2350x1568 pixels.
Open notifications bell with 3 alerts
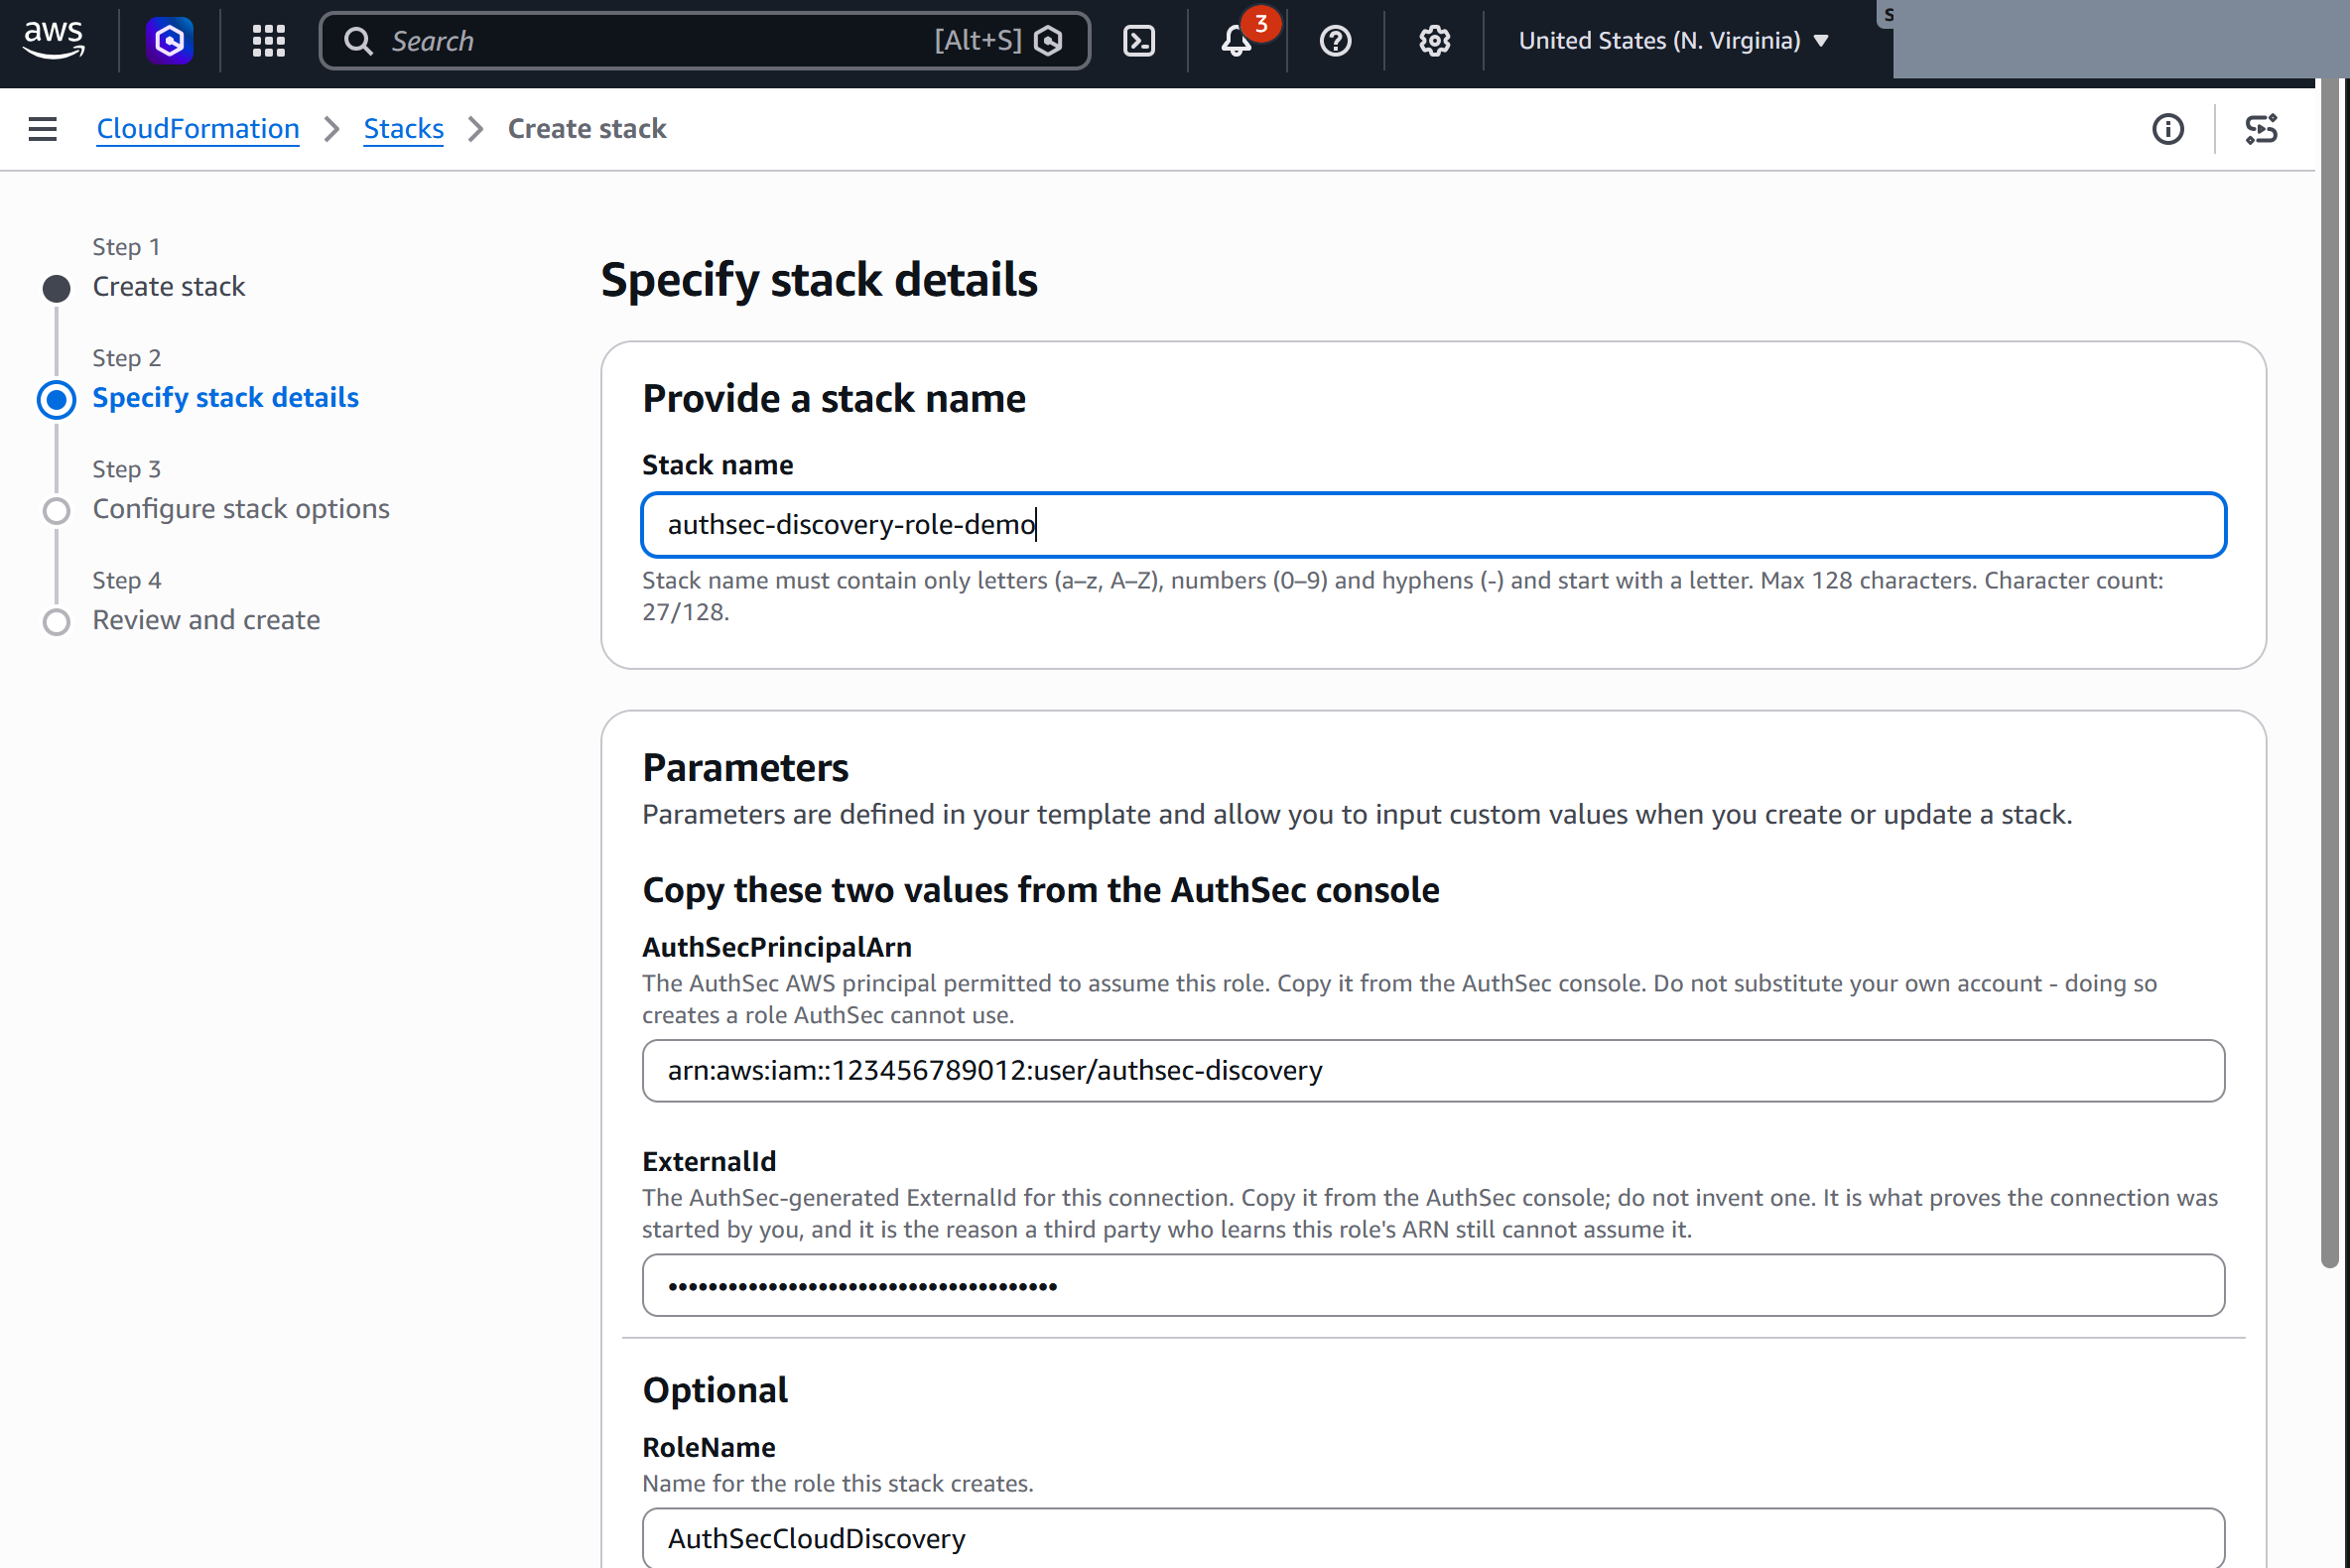pyautogui.click(x=1238, y=41)
